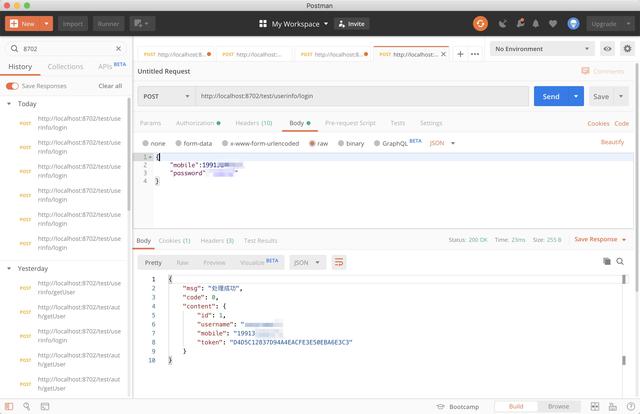Switch to two-pane layout icon
The width and height of the screenshot is (640, 414).
[x=595, y=406]
